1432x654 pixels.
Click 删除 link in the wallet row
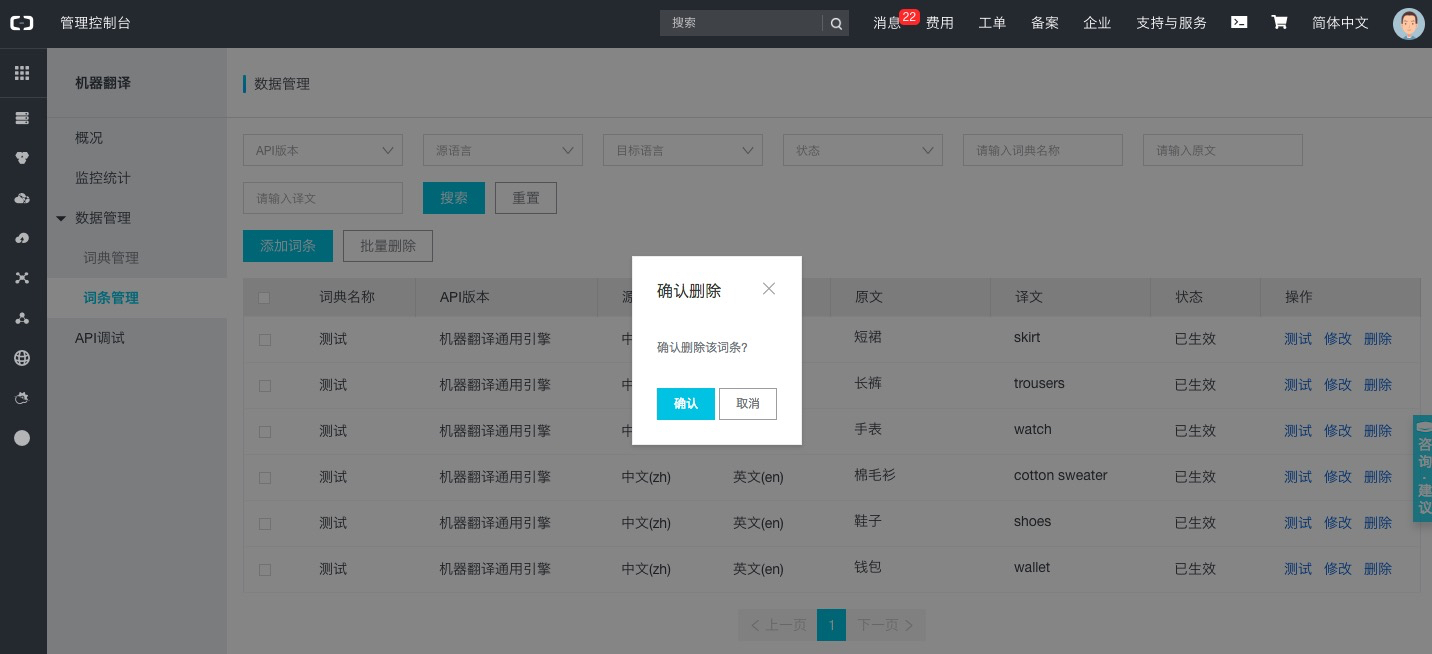click(x=1378, y=569)
